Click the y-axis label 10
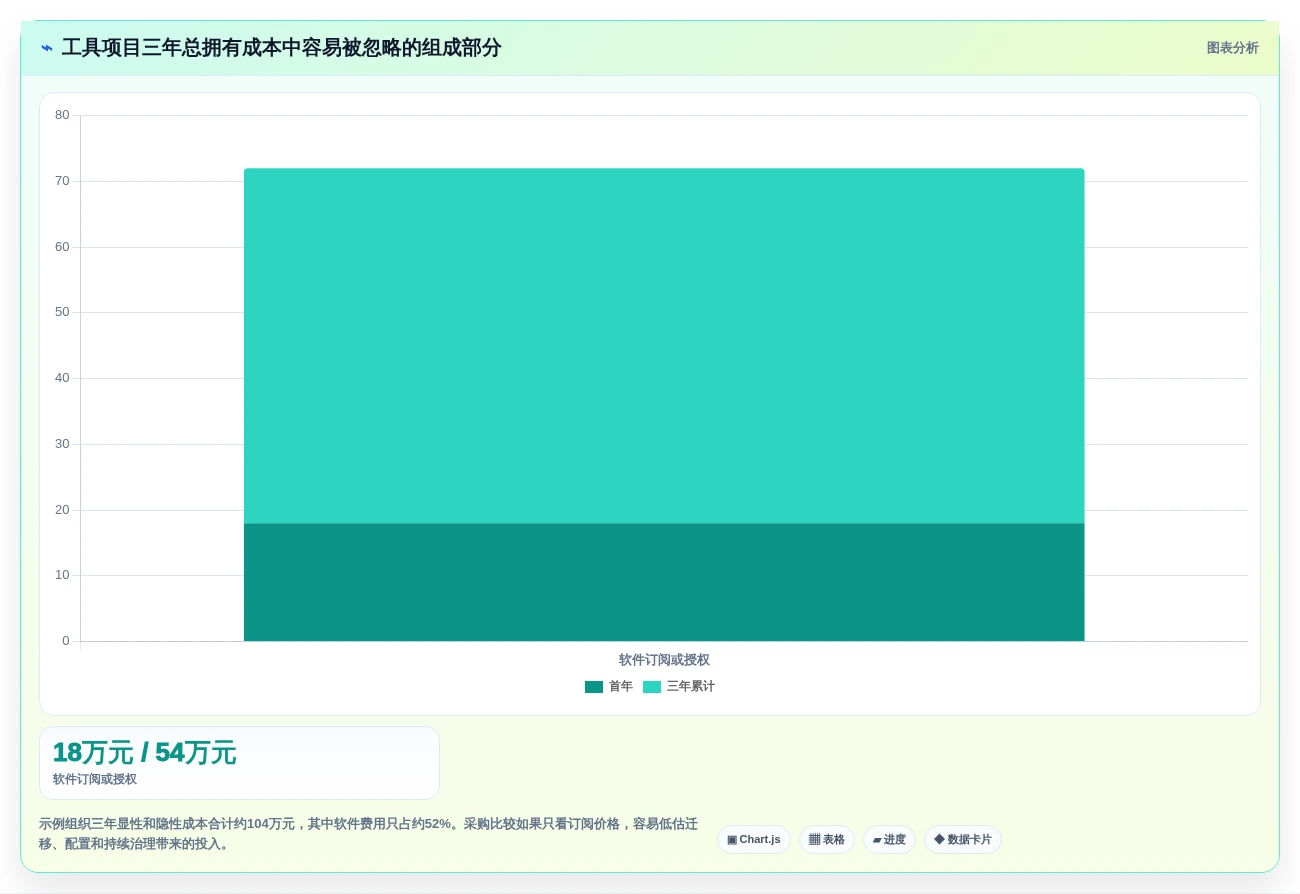Viewport: 1300px width, 894px height. pos(62,575)
